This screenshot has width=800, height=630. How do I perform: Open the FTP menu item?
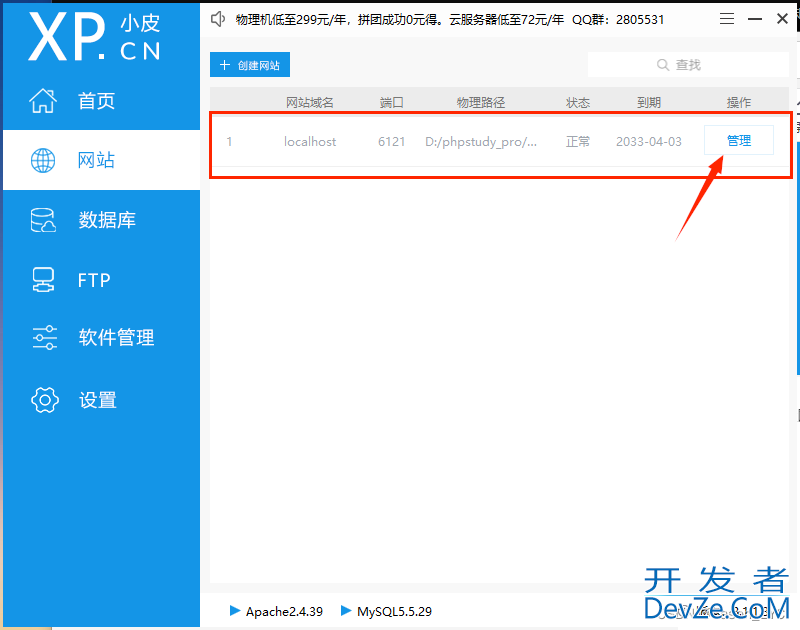tap(101, 280)
